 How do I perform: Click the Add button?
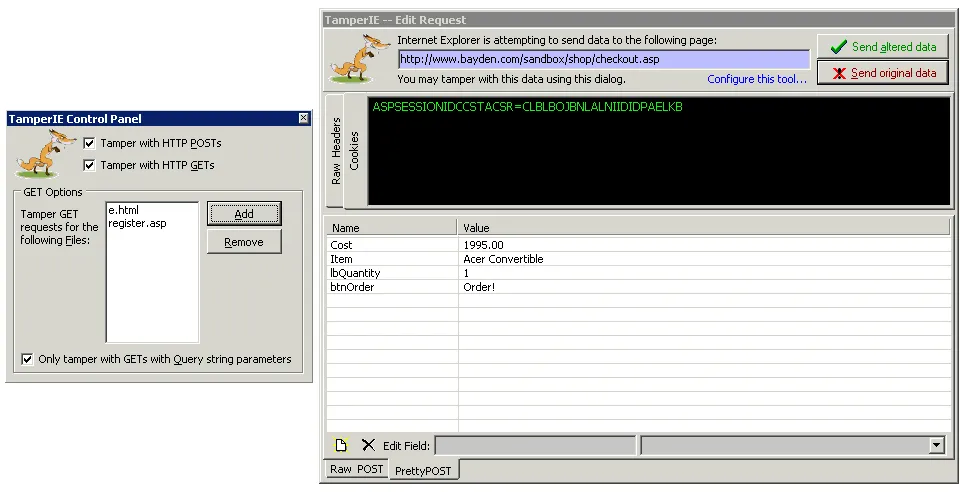(244, 214)
